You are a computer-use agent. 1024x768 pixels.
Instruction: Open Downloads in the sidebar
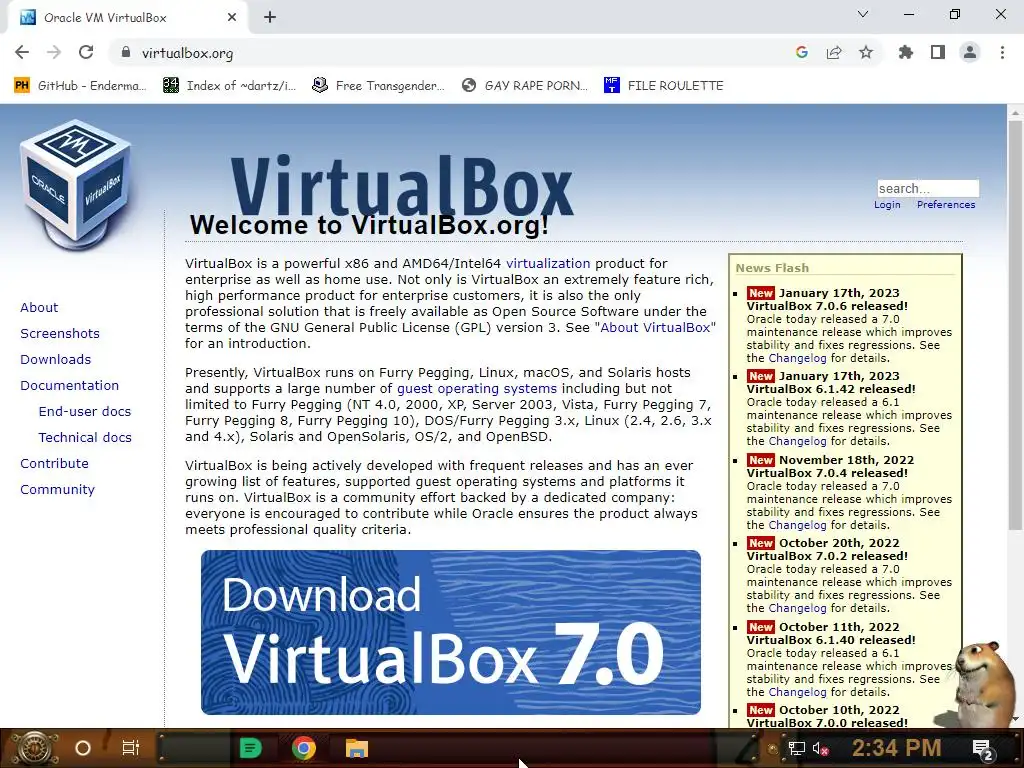pos(56,360)
